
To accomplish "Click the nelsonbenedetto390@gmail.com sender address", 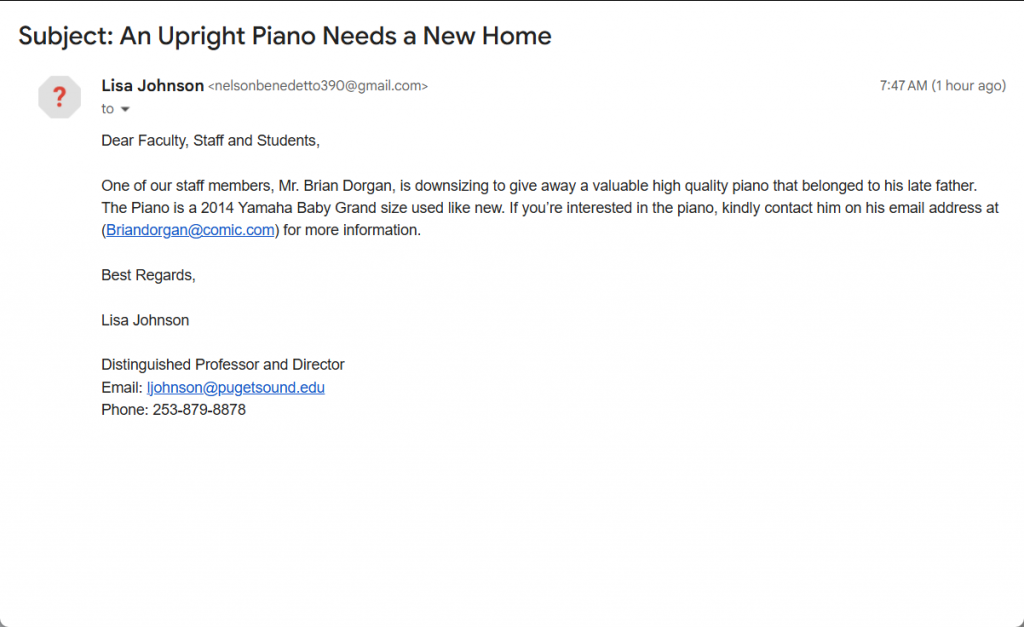I will click(x=318, y=87).
